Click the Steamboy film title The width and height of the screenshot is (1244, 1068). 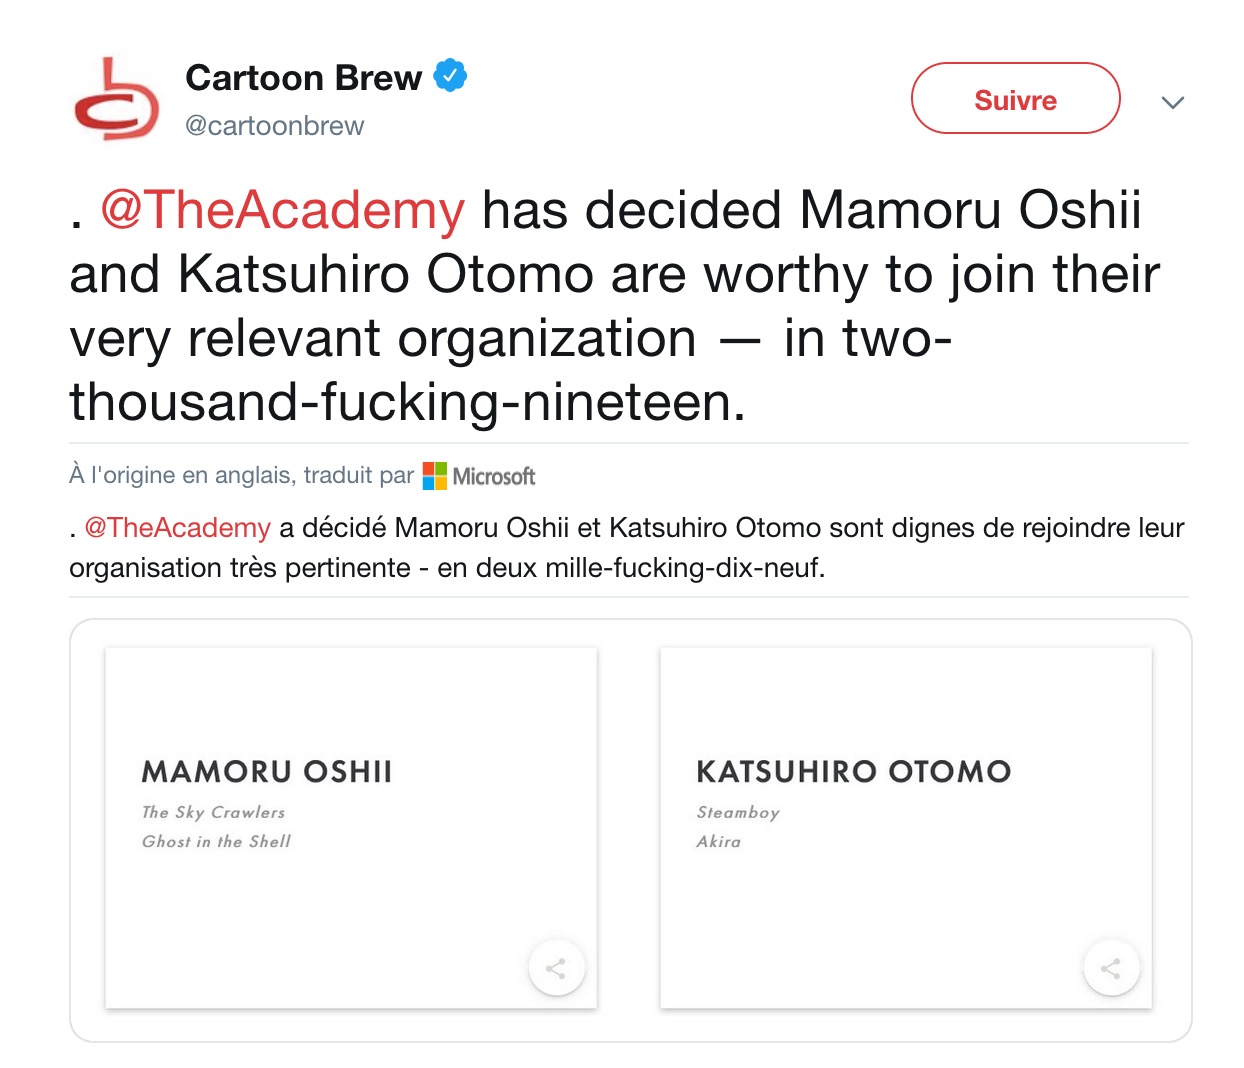pyautogui.click(x=738, y=812)
